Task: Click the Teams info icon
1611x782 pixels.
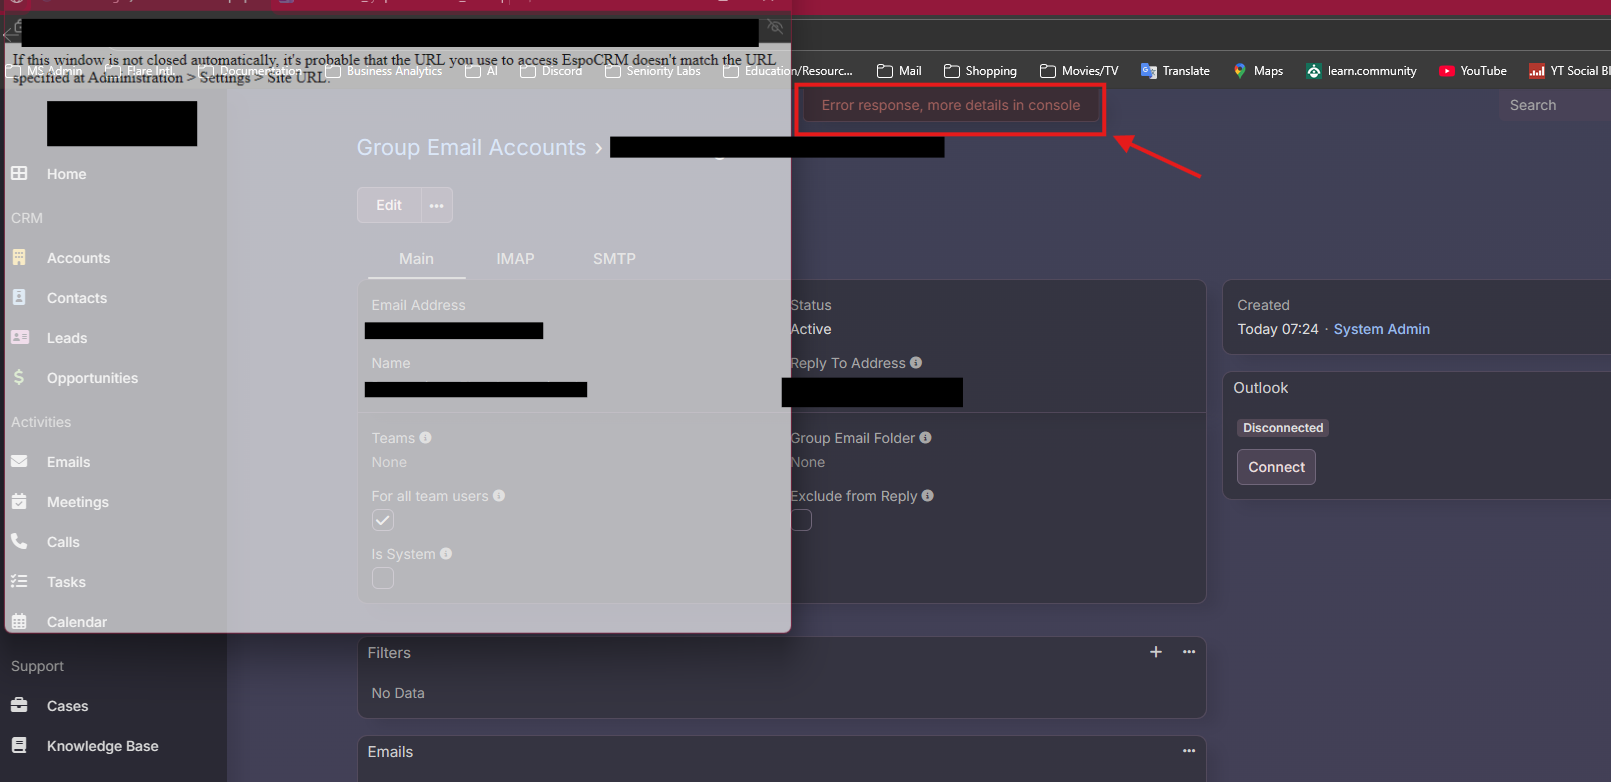Action: point(426,438)
